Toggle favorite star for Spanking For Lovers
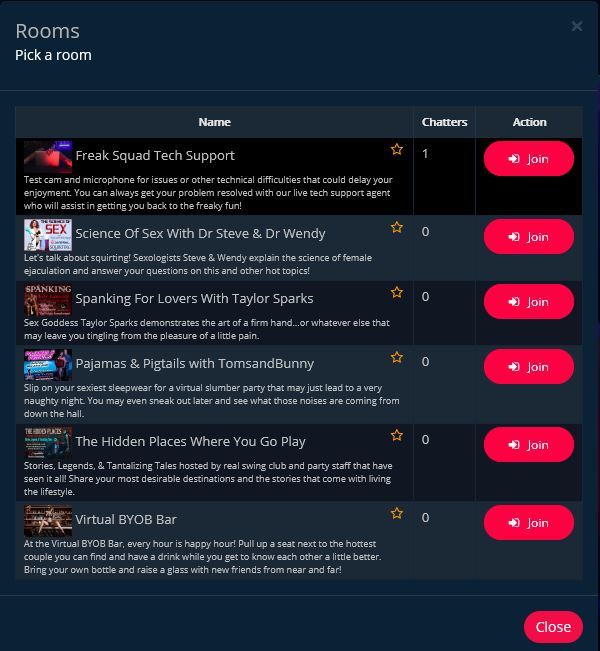The image size is (600, 651). click(x=397, y=292)
